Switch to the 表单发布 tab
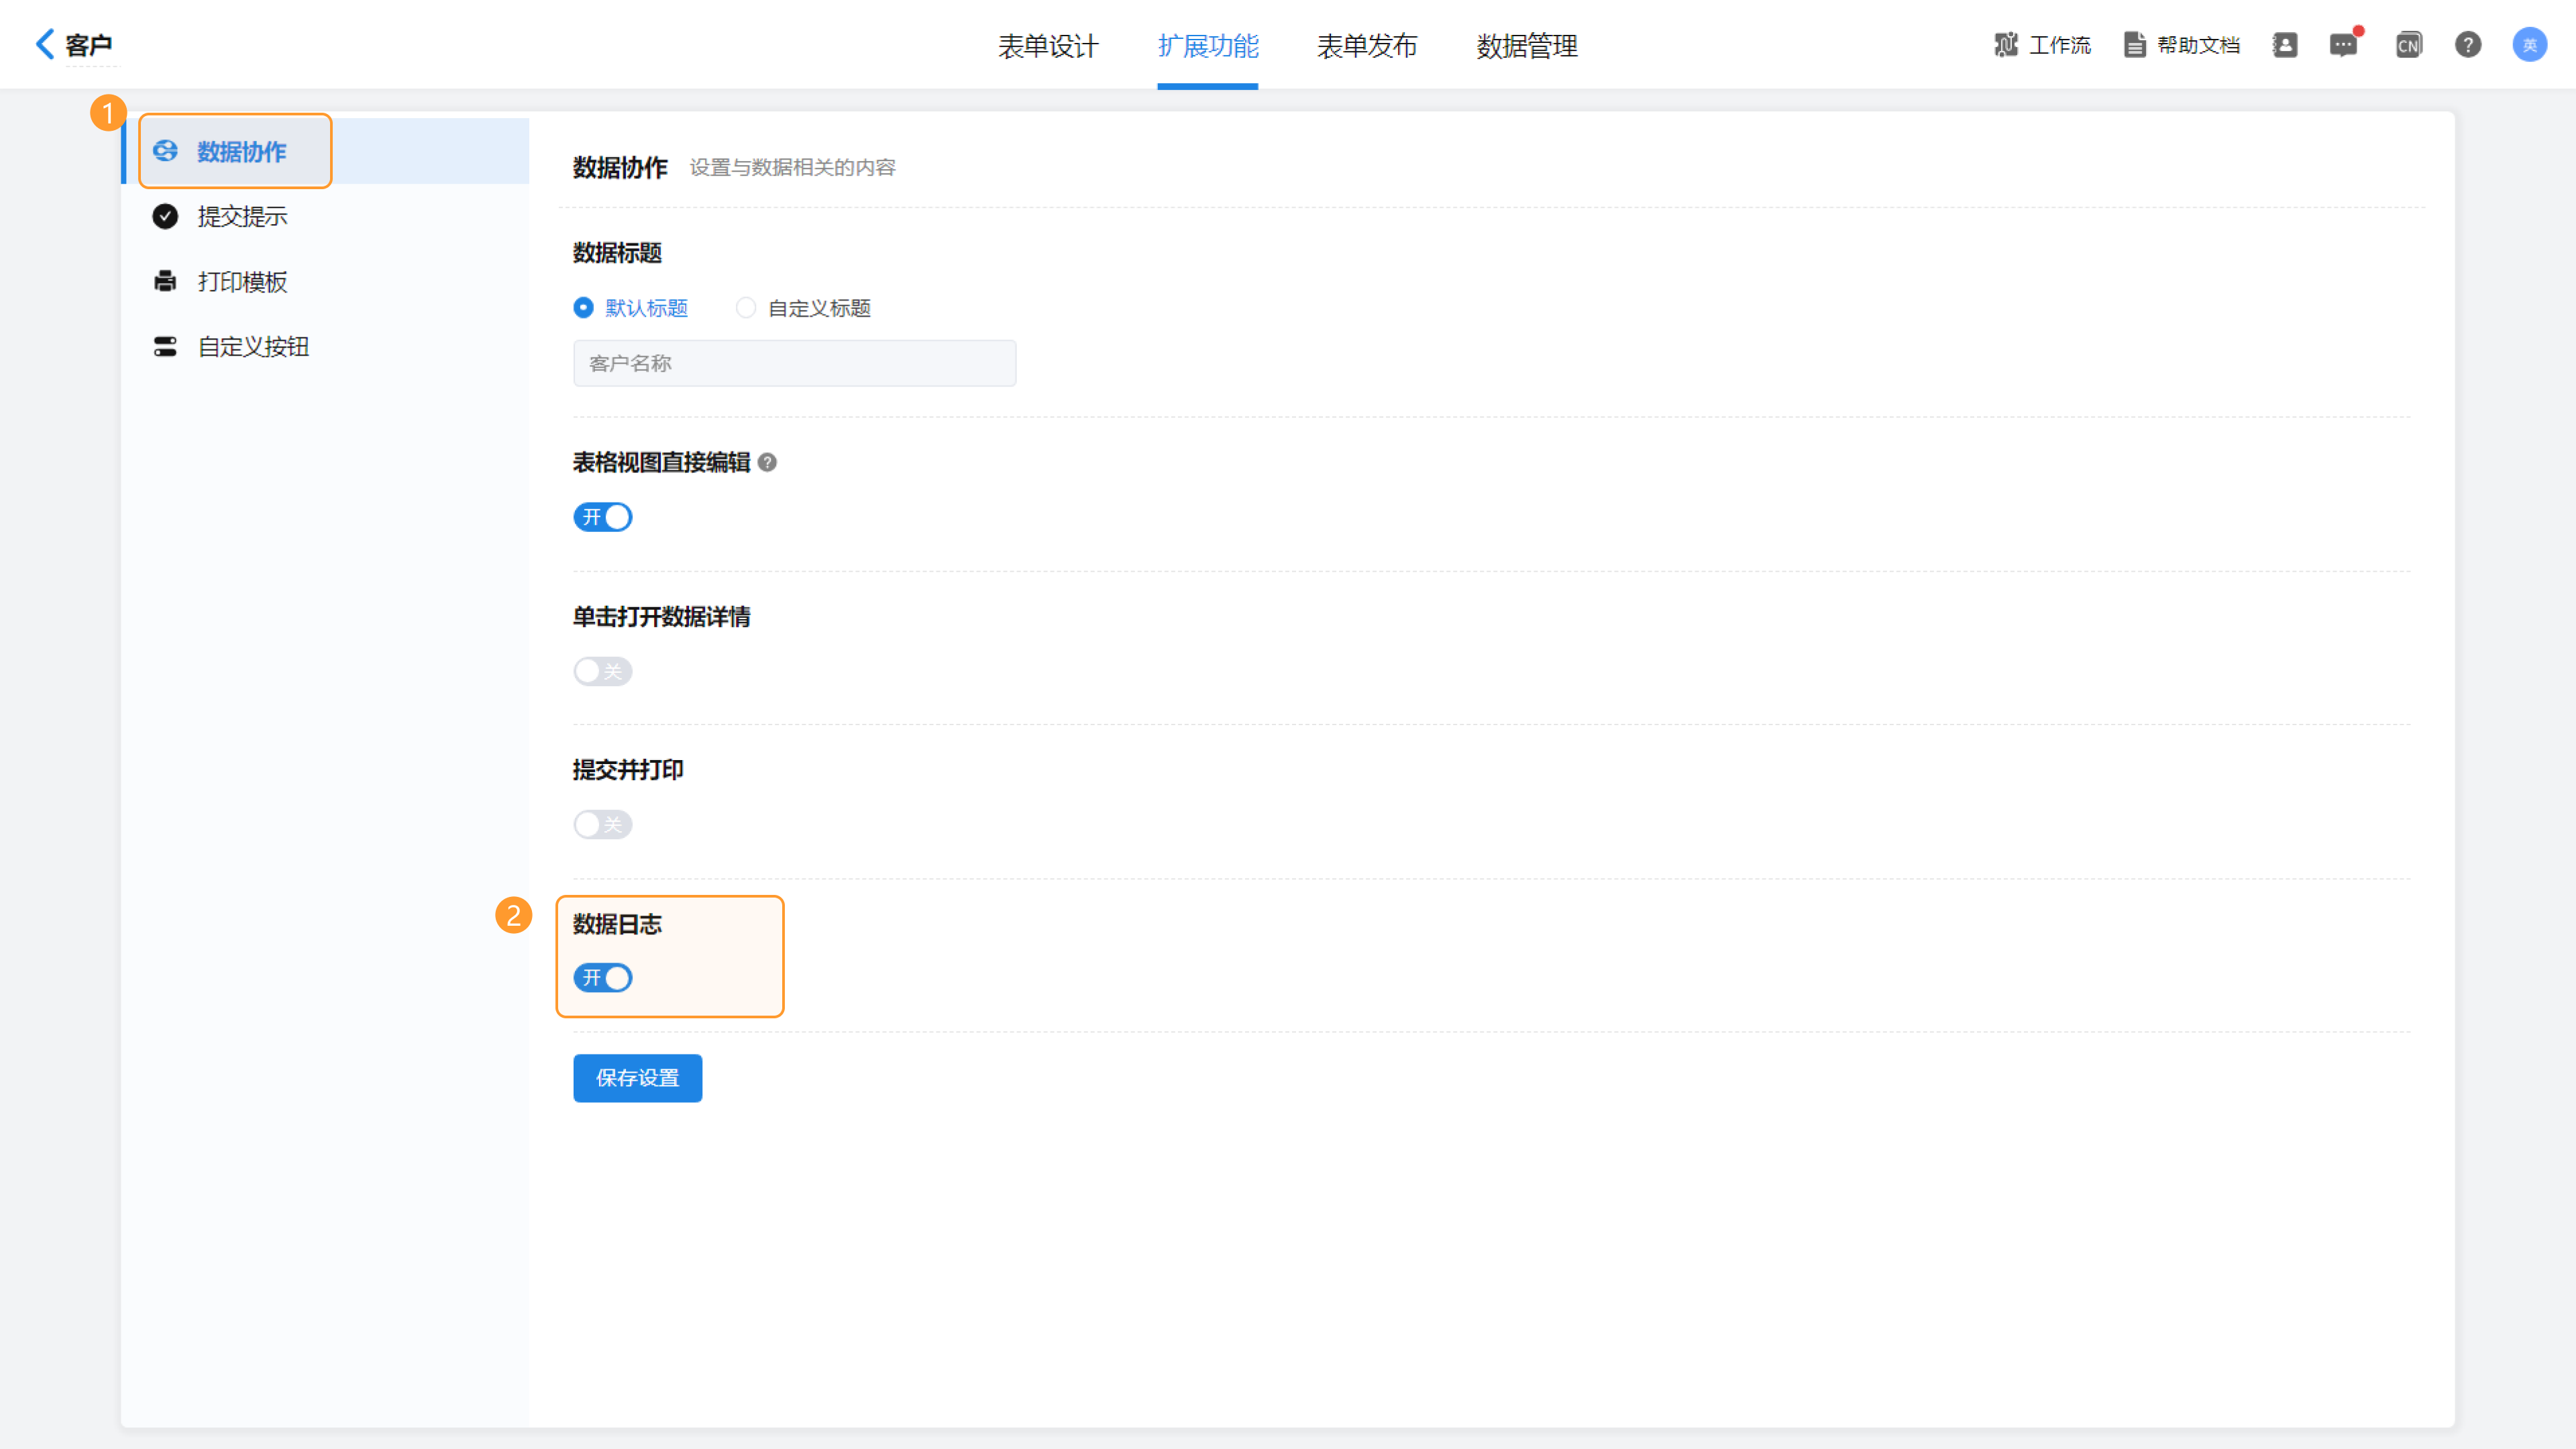This screenshot has width=2576, height=1449. pos(1367,46)
